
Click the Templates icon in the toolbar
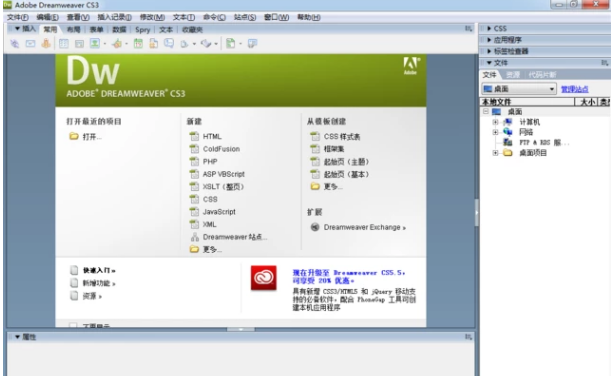tap(230, 44)
